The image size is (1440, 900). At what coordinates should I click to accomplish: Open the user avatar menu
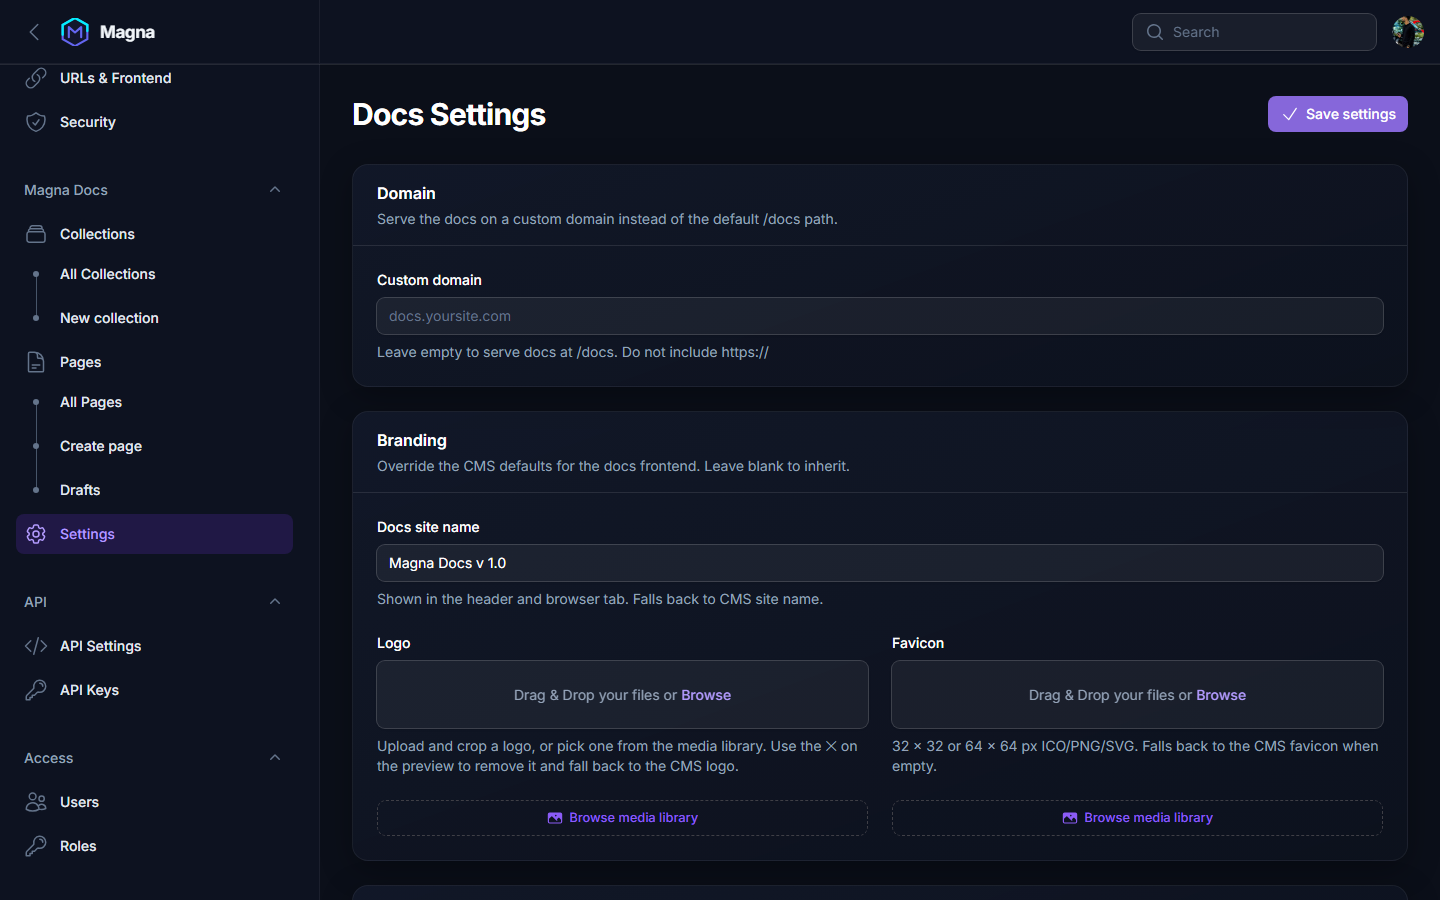point(1408,32)
